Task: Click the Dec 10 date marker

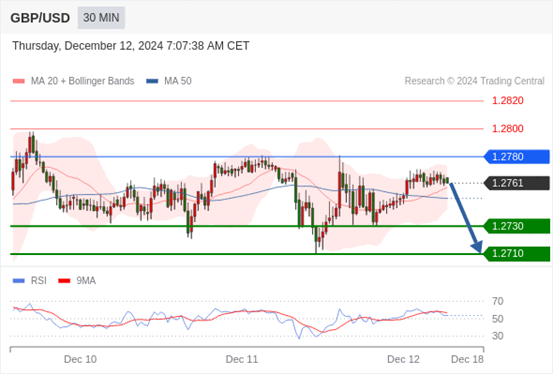Action: (80, 359)
